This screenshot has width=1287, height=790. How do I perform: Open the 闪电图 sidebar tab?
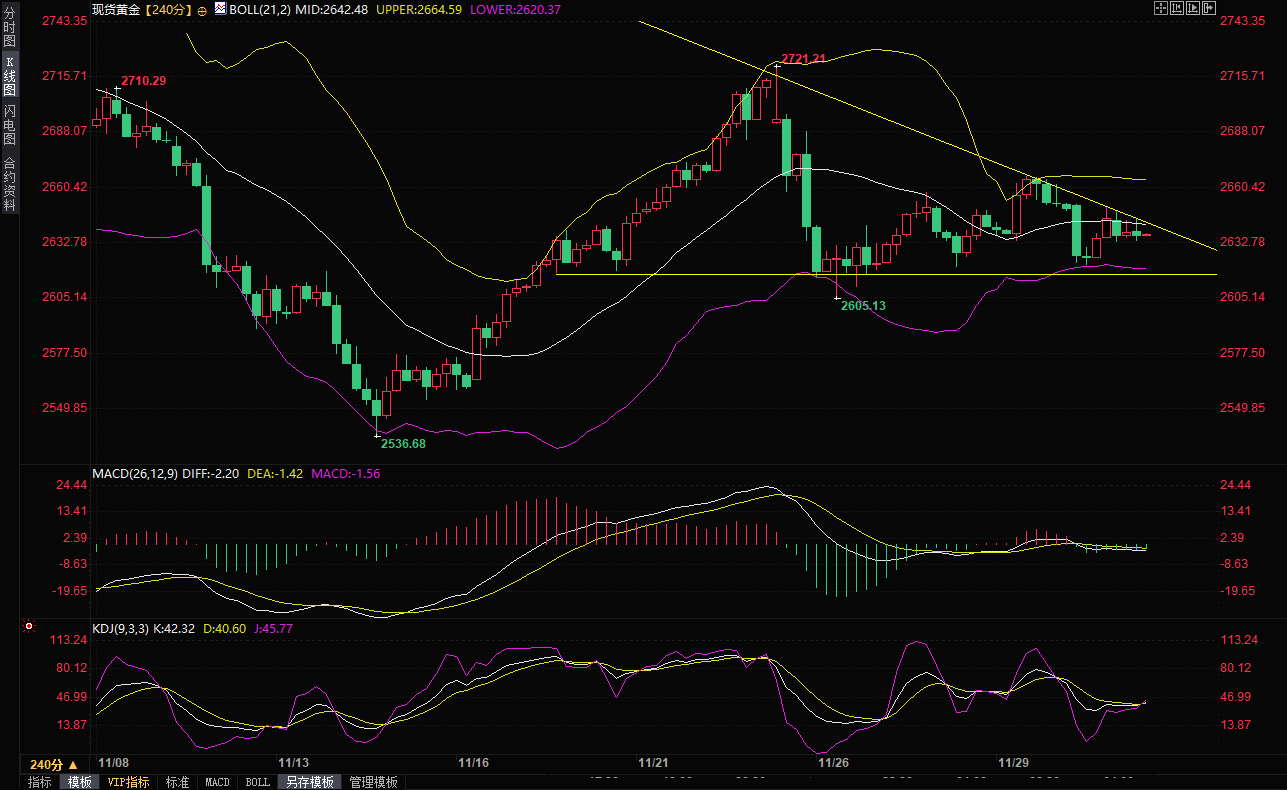click(9, 124)
